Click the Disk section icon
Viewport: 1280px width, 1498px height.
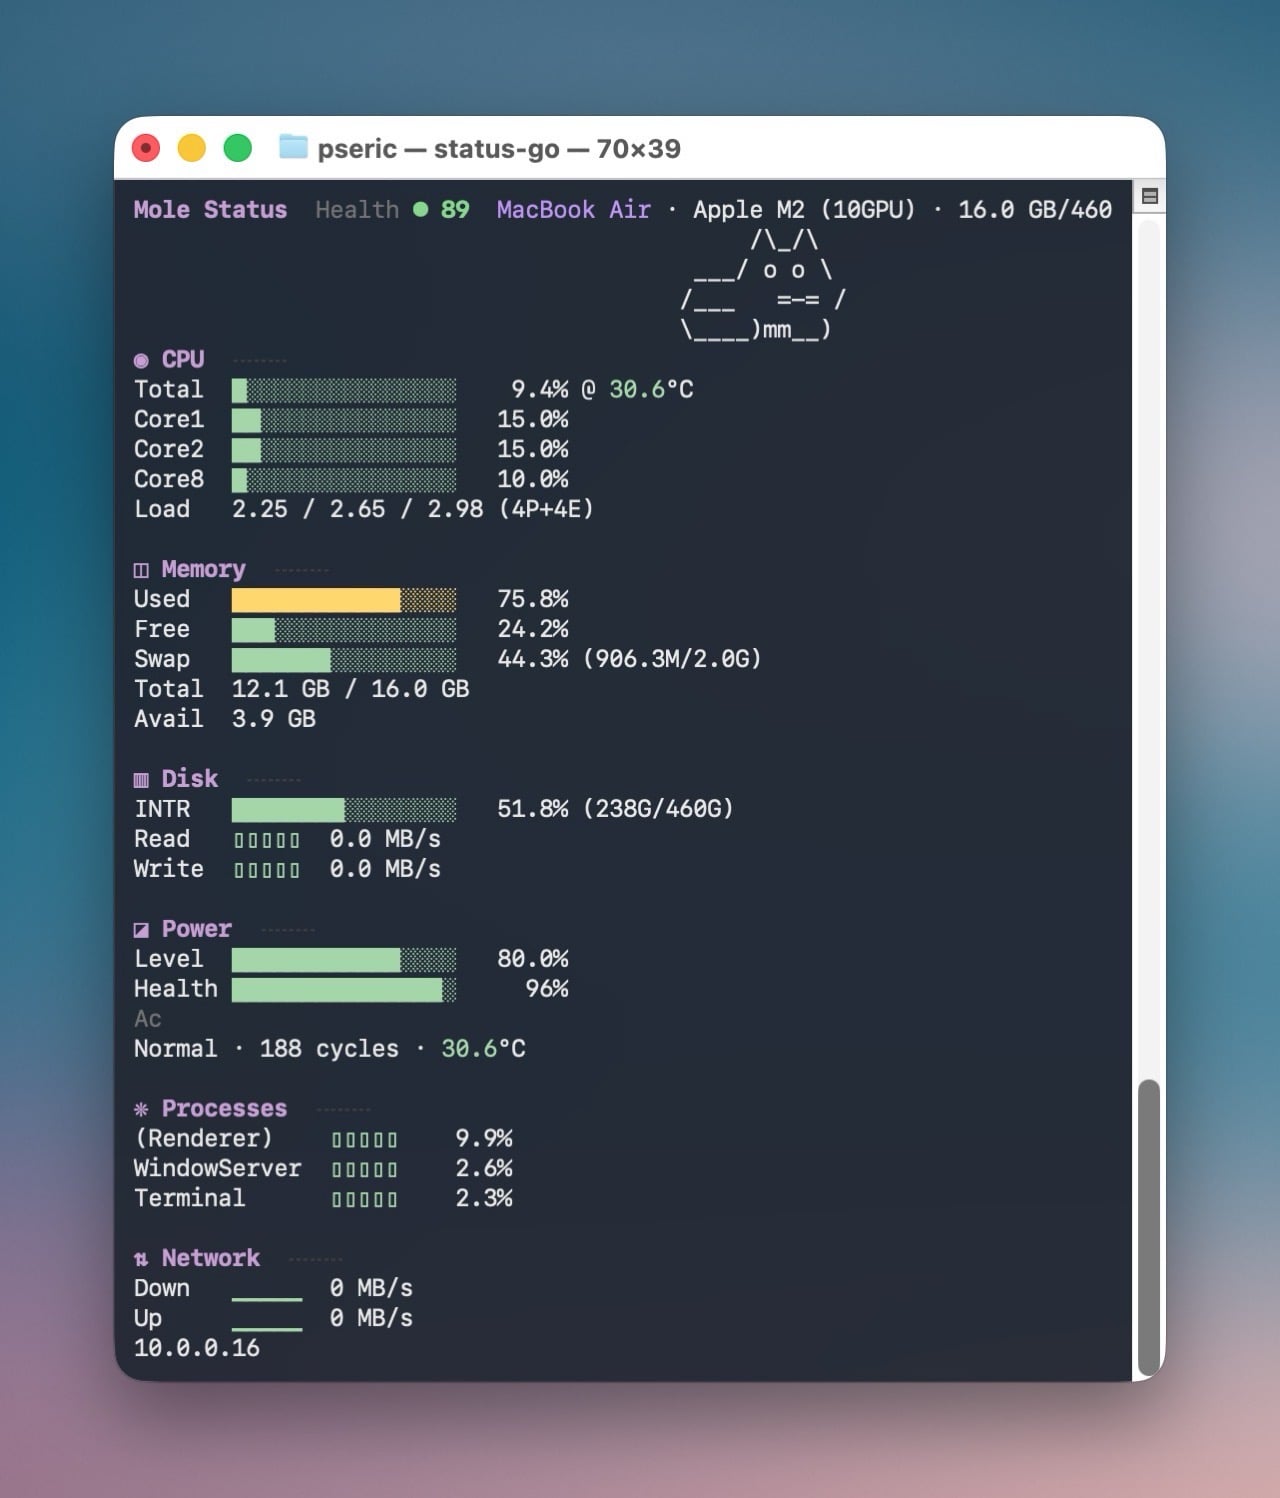coord(141,780)
